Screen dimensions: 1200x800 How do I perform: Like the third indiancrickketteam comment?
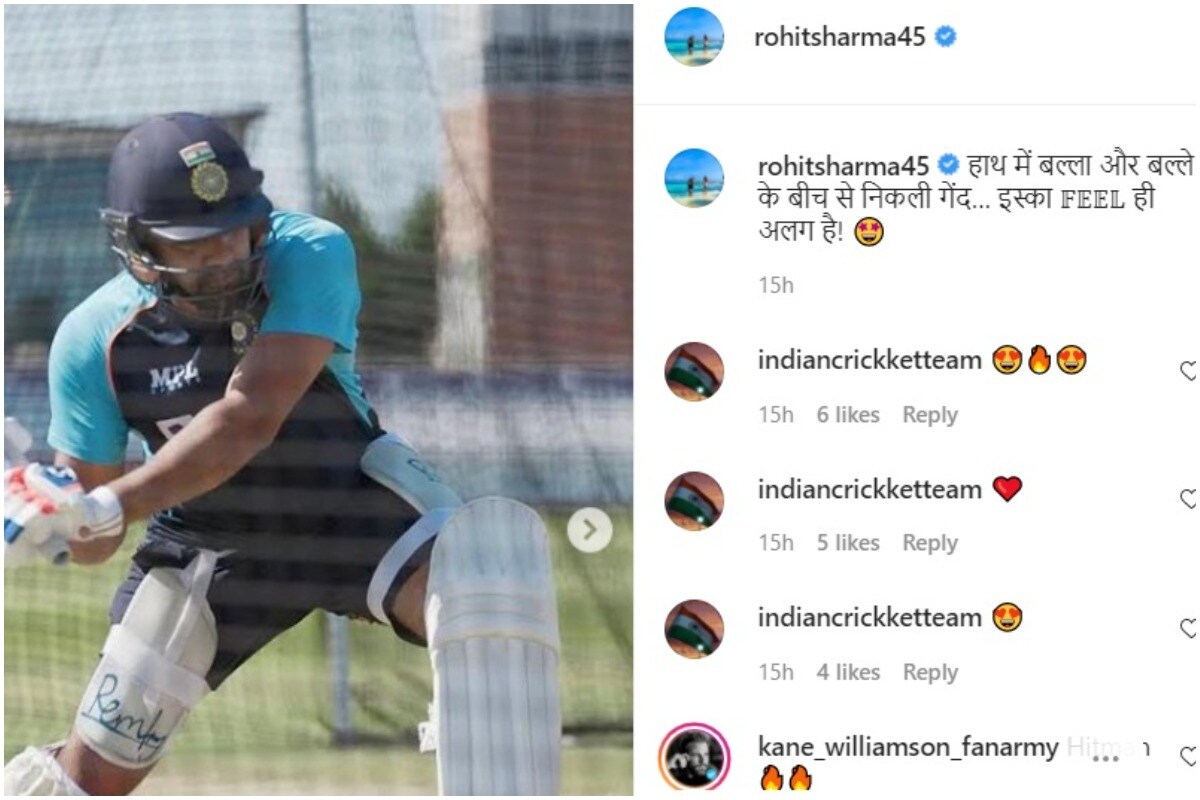1190,628
